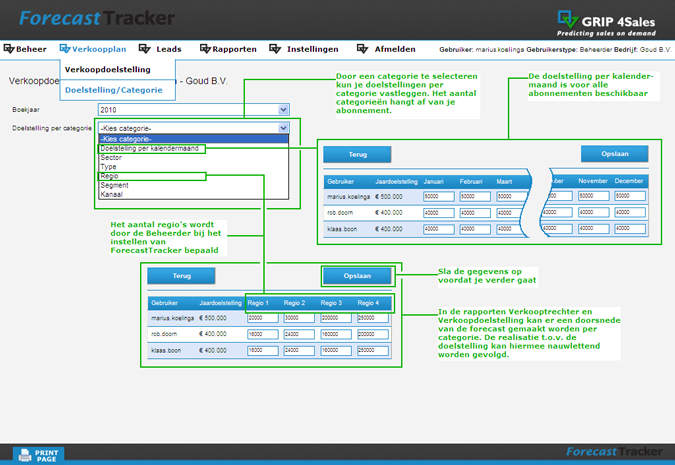Click Februari field for rob.doorn
The width and height of the screenshot is (675, 465).
475,213
